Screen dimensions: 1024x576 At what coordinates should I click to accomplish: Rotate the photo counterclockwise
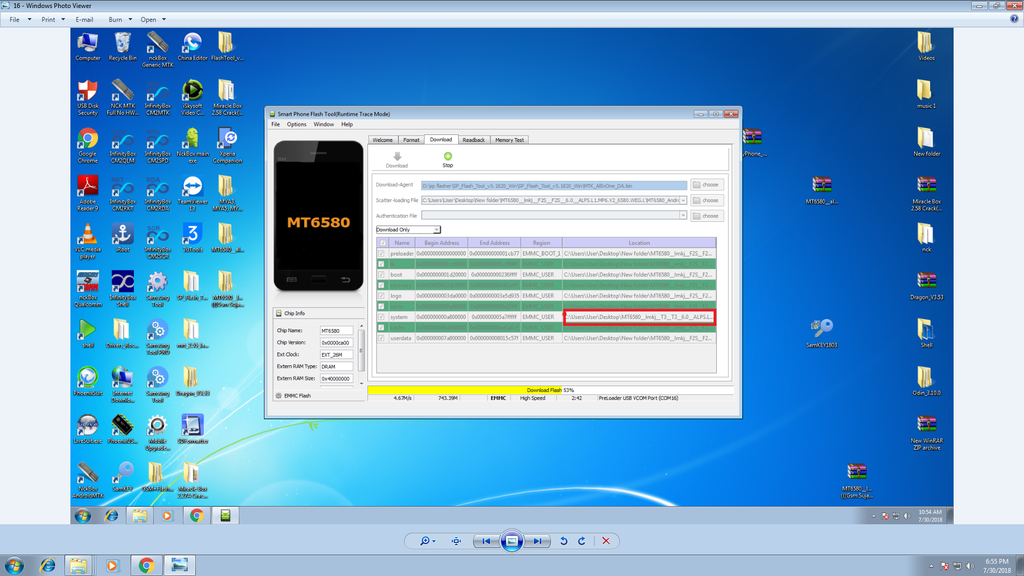(x=564, y=541)
